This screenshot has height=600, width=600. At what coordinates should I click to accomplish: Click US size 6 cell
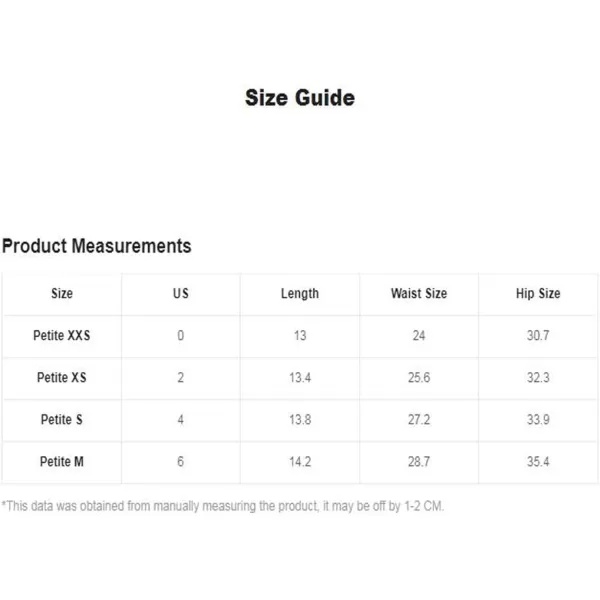coord(181,461)
